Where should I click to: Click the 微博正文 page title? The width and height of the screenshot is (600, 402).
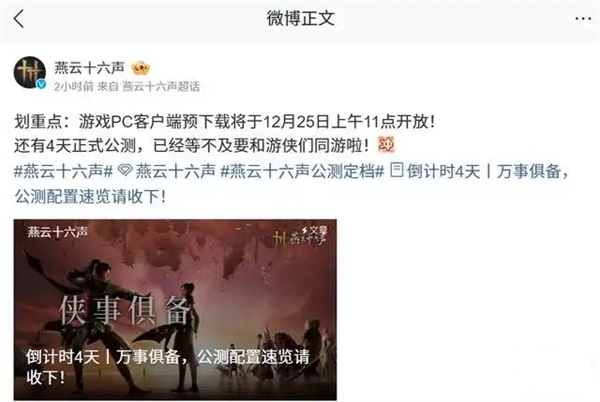pos(300,18)
